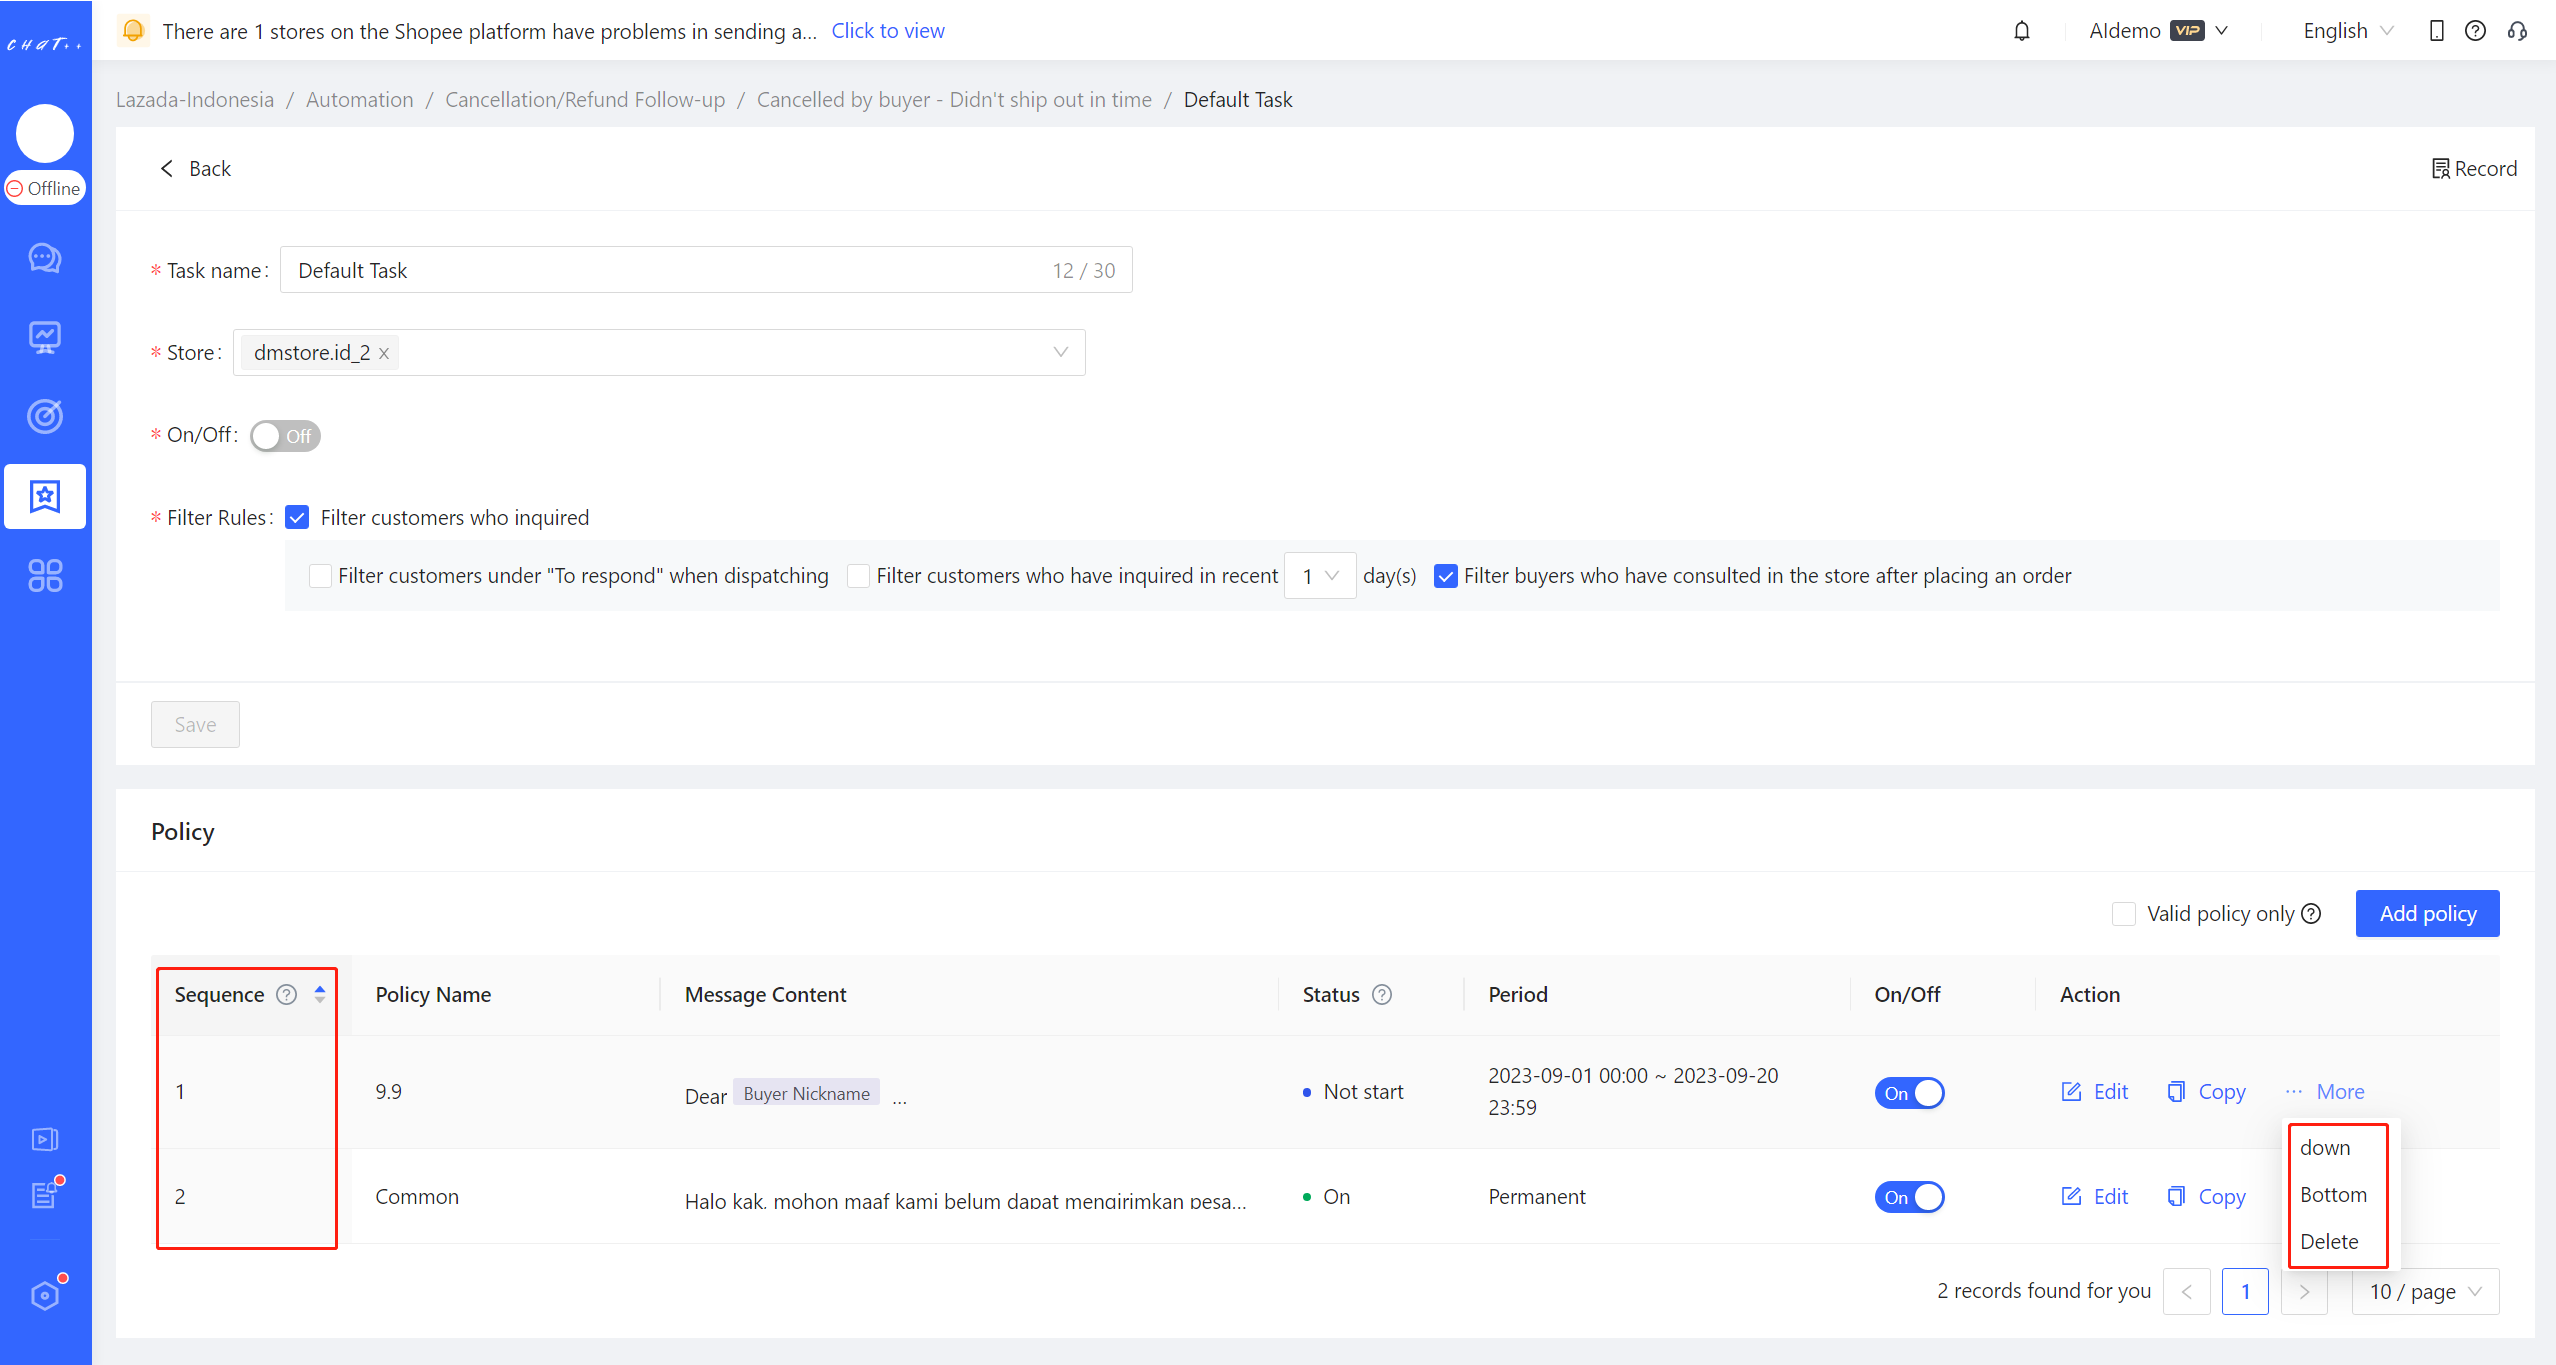The height and width of the screenshot is (1365, 2556).
Task: Click the Buyer Nickname tag
Action: tap(806, 1093)
